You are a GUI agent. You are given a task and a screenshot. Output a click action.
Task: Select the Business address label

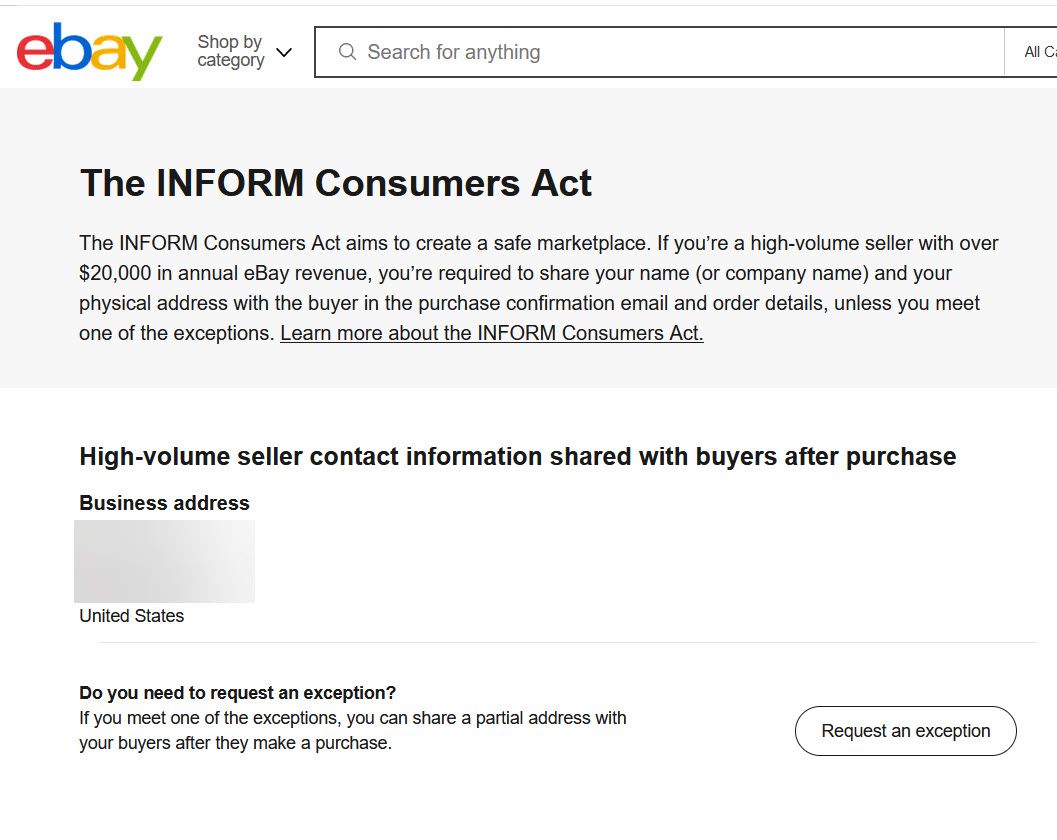tap(164, 503)
